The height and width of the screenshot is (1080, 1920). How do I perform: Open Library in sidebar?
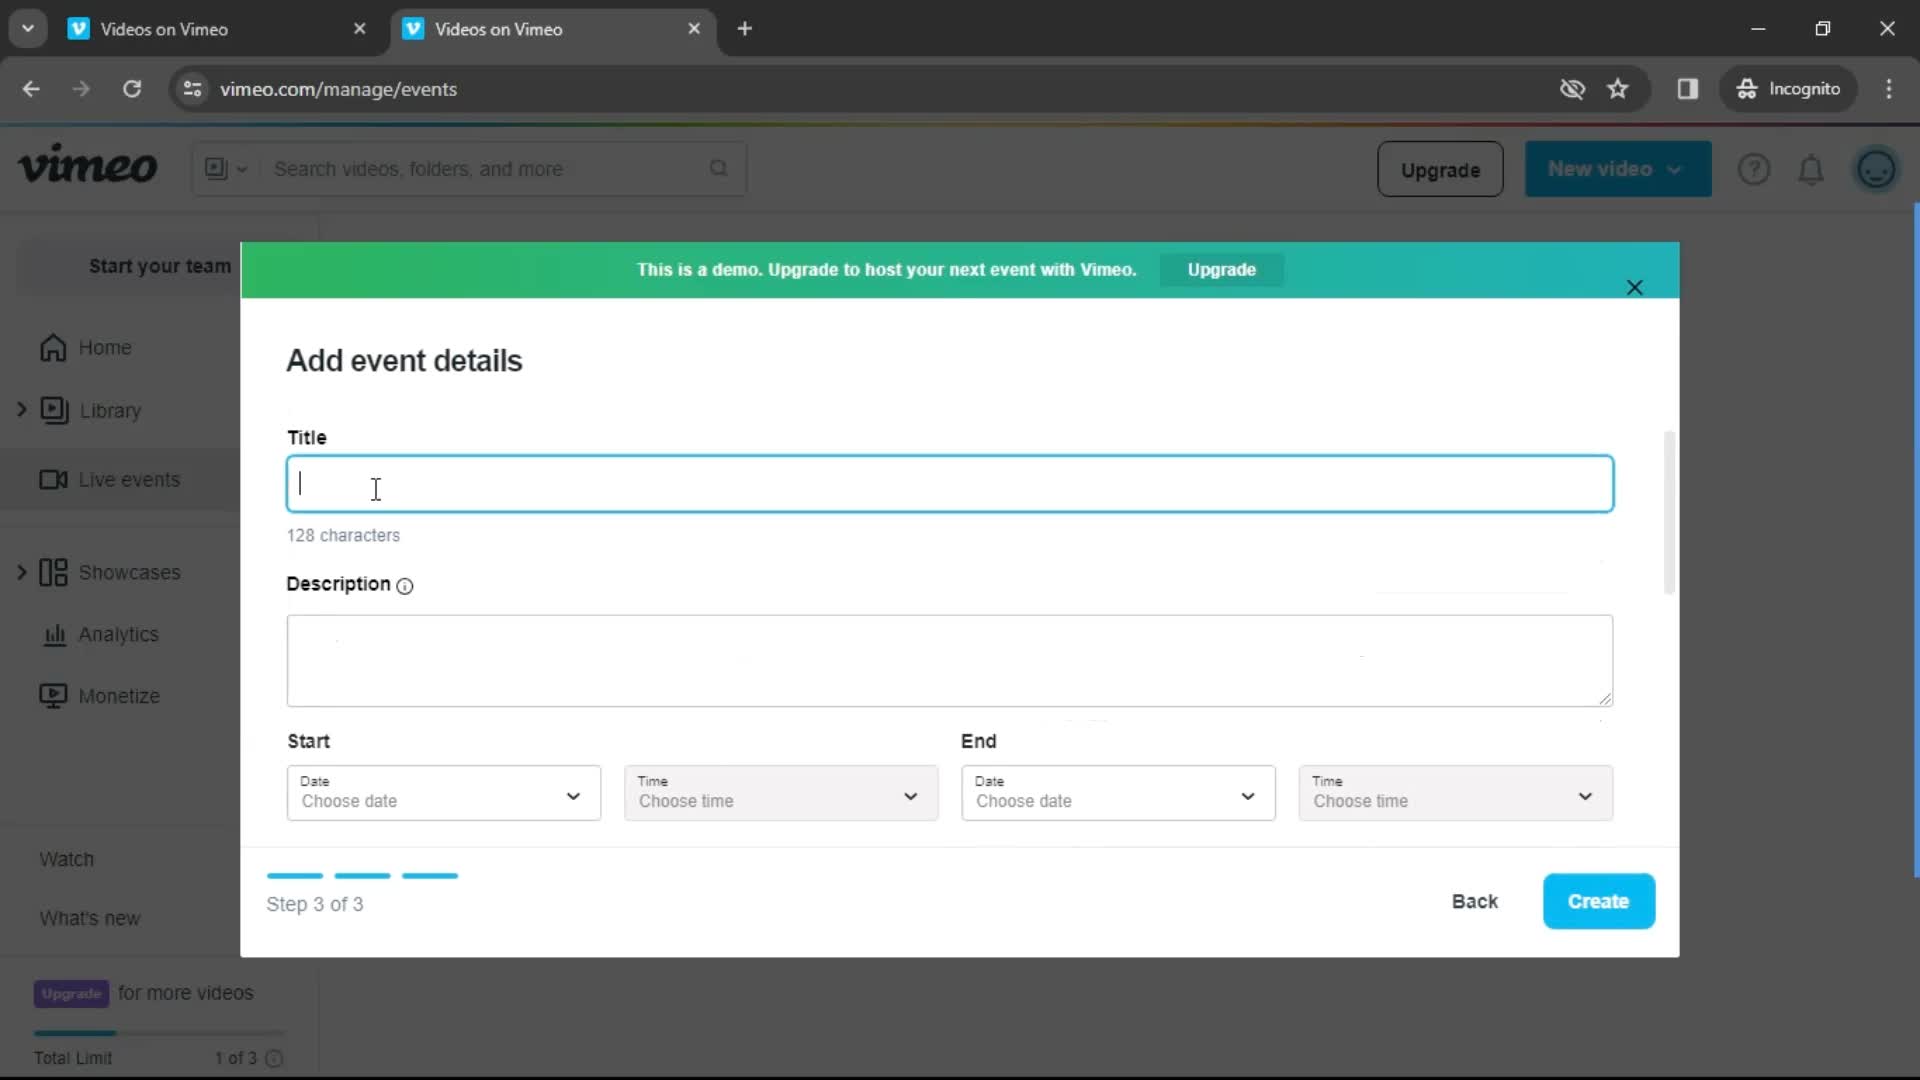(91, 410)
